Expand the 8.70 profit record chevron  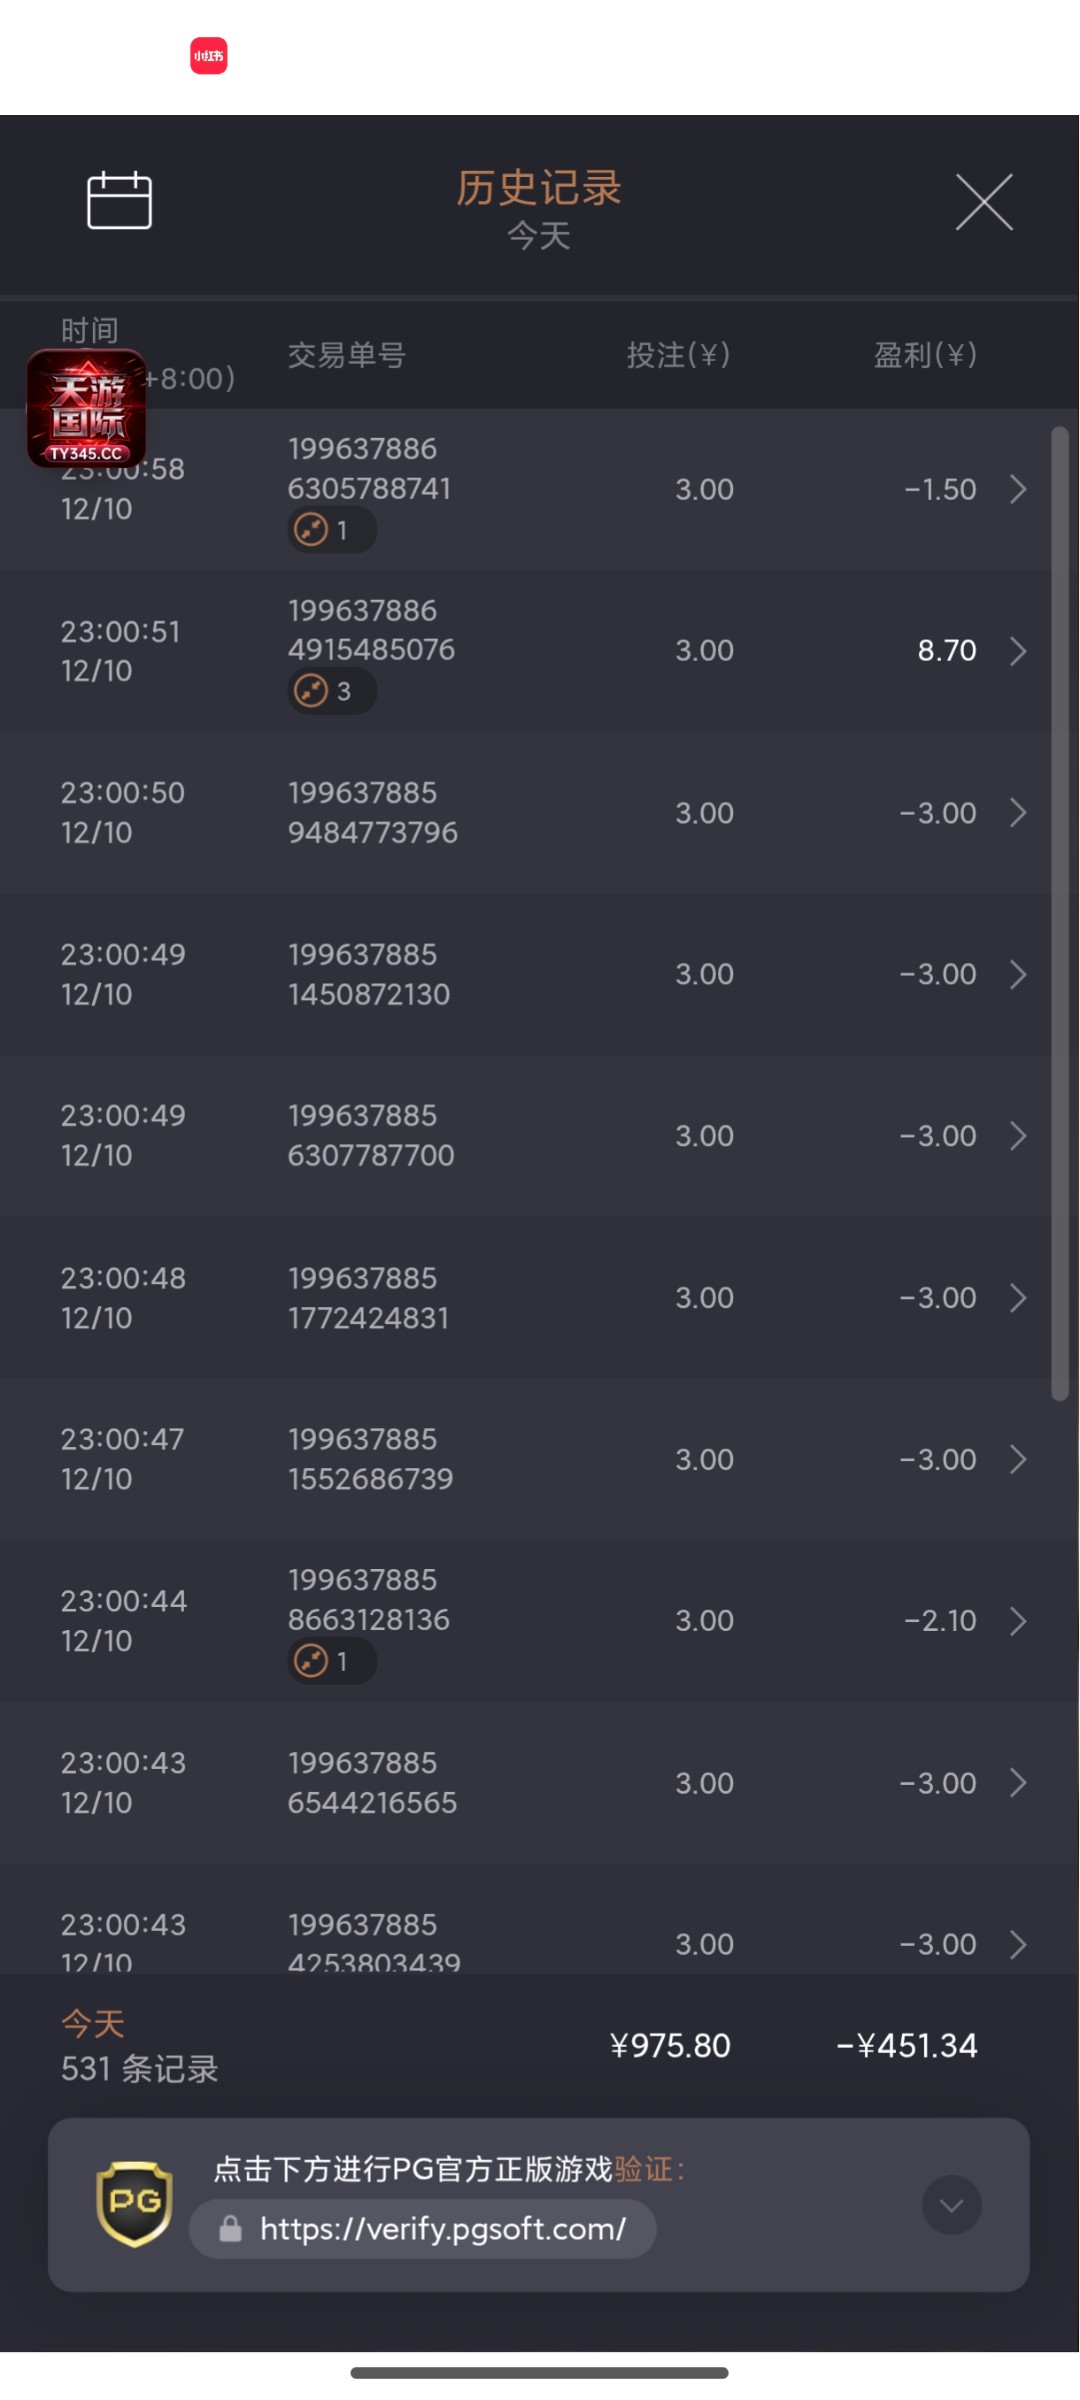pos(1018,651)
